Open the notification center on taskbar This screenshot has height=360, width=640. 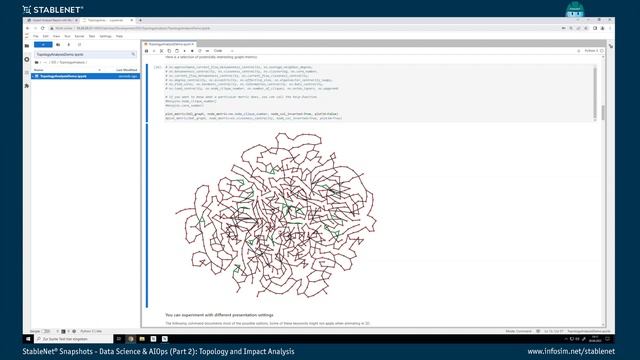[607, 339]
